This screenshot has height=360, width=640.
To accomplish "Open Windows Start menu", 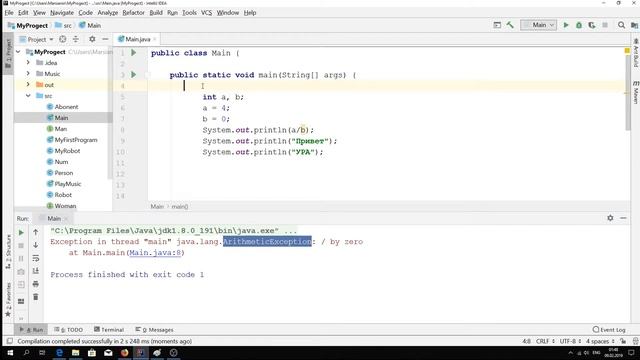I will pos(10,353).
